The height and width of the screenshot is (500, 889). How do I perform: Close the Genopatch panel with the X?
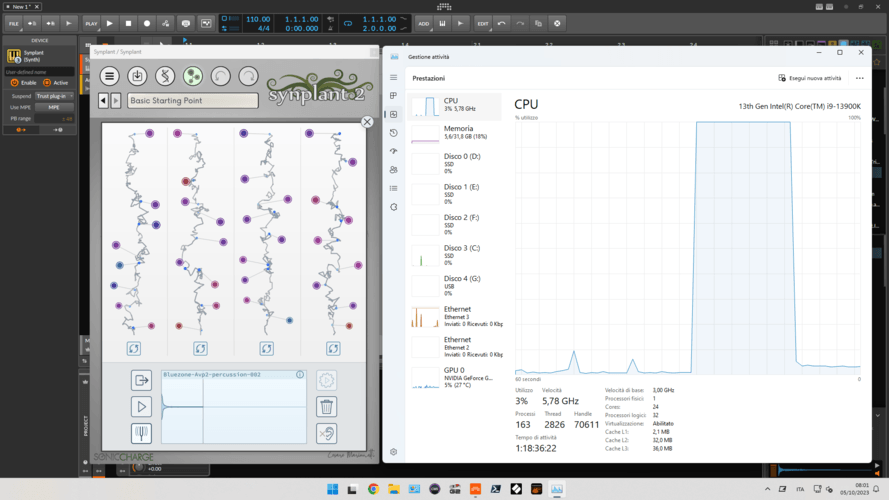click(x=367, y=122)
